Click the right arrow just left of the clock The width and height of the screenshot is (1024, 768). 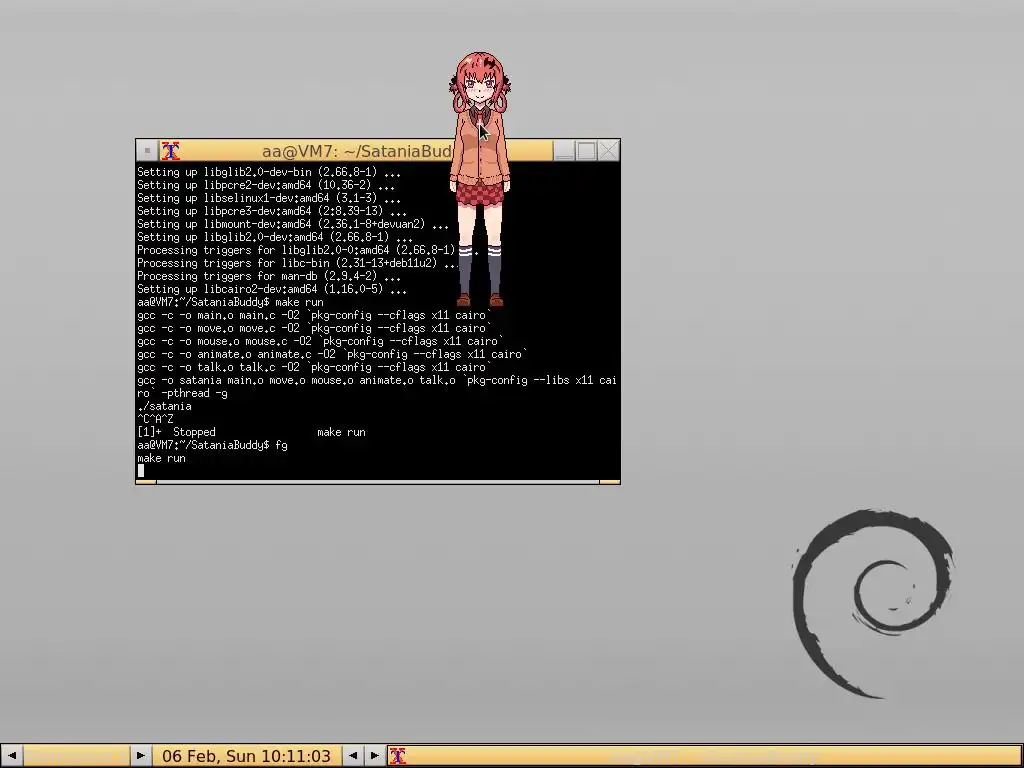click(x=140, y=756)
